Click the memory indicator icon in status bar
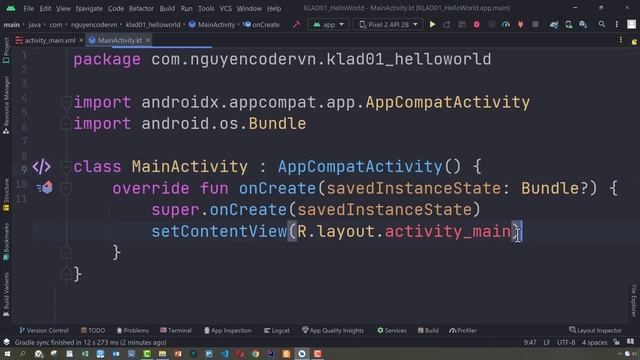Viewport: 640px width, 360px height. click(x=631, y=342)
